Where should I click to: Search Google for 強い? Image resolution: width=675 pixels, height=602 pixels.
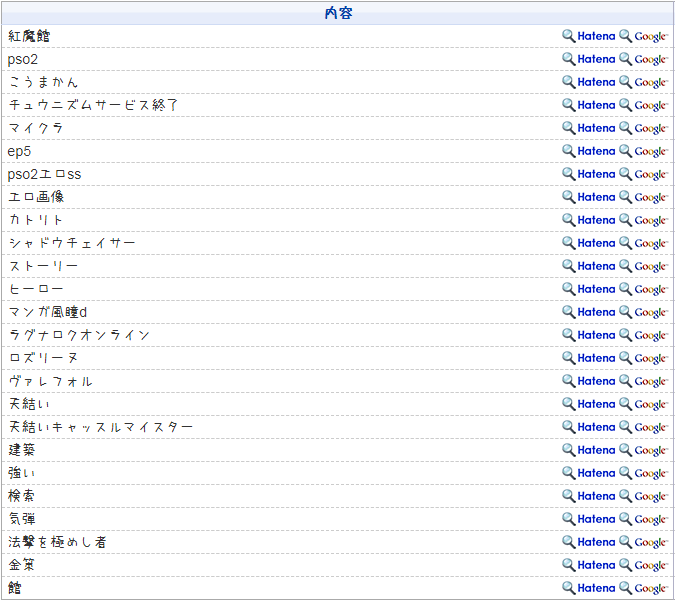tap(643, 473)
